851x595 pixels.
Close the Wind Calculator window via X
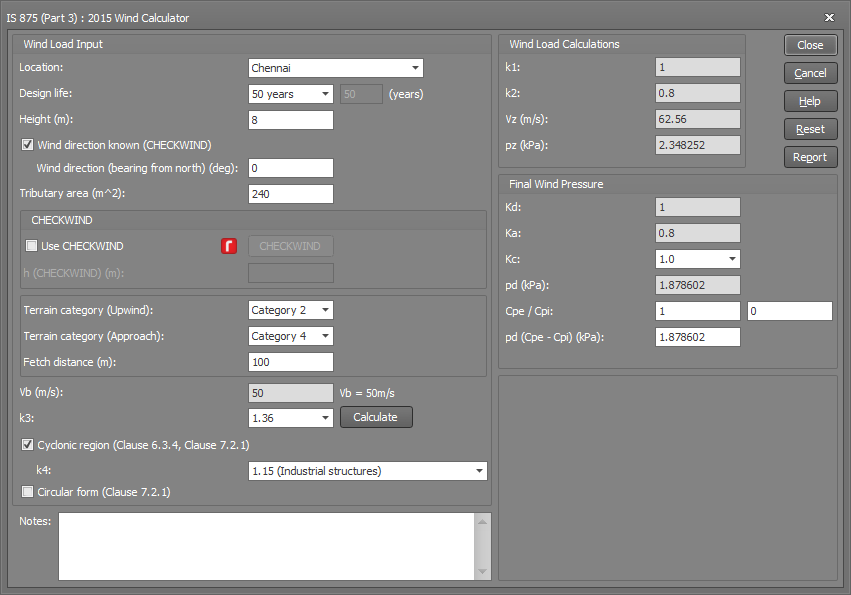coord(829,17)
